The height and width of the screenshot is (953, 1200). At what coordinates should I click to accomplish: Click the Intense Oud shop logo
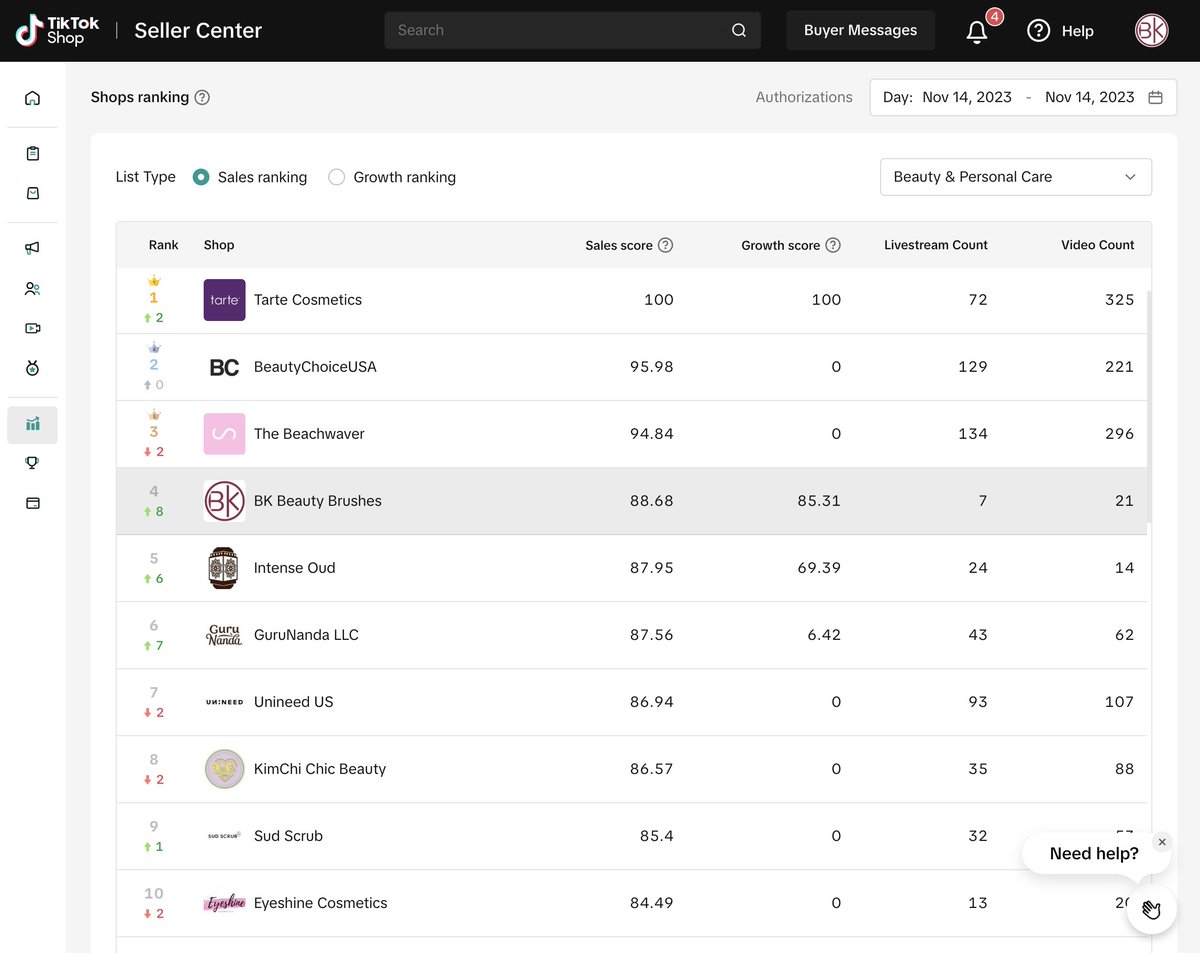point(224,568)
